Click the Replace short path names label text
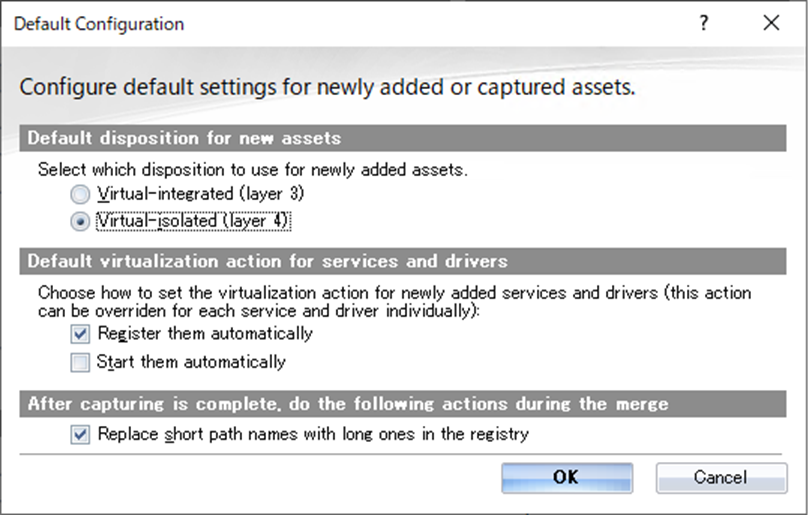The width and height of the screenshot is (809, 515). pos(312,434)
